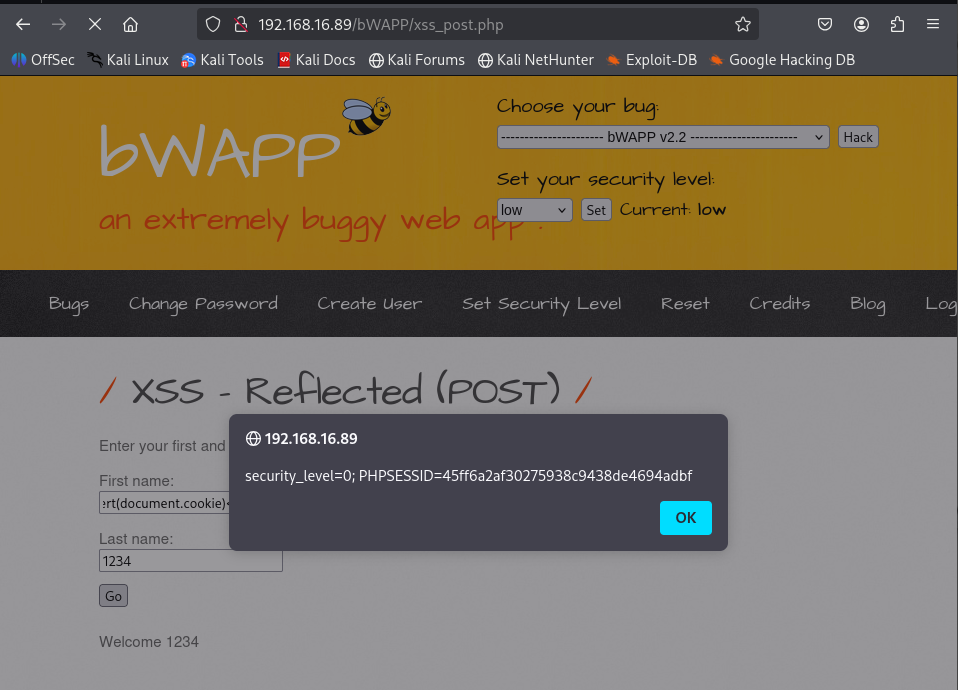
Task: Open the OffSec bookmark
Action: tap(43, 60)
